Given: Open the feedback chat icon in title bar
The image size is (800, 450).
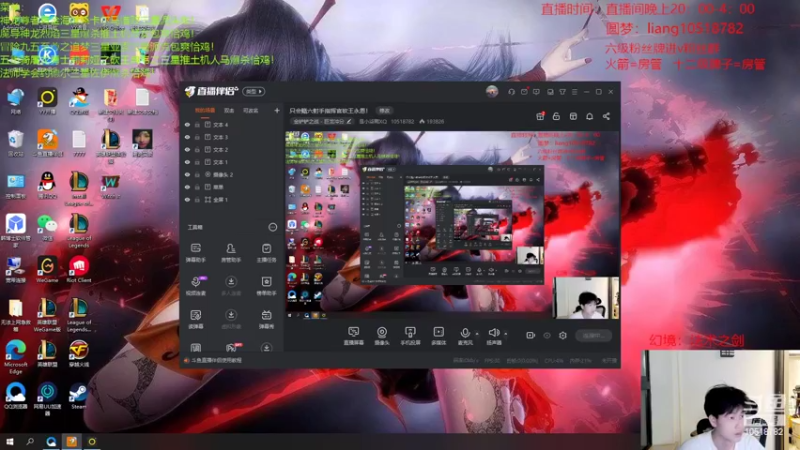Looking at the screenshot, I should (536, 92).
